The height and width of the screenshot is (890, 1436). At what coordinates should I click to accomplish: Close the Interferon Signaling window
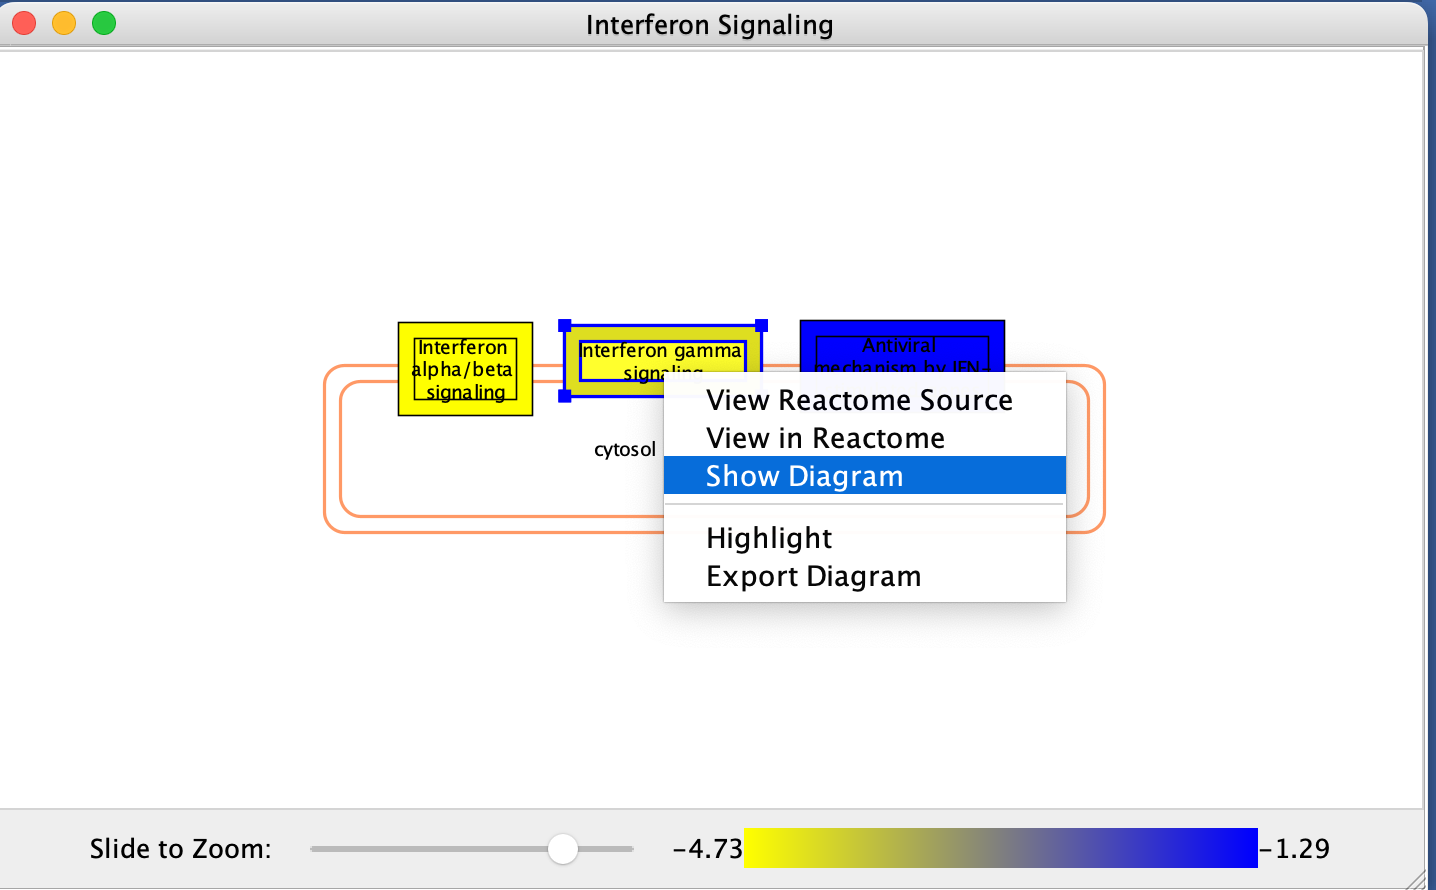pyautogui.click(x=24, y=23)
